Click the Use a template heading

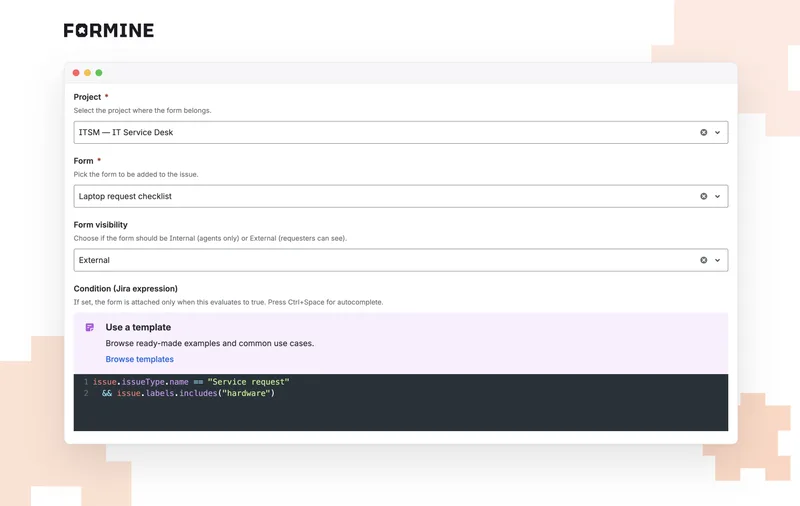click(x=138, y=327)
